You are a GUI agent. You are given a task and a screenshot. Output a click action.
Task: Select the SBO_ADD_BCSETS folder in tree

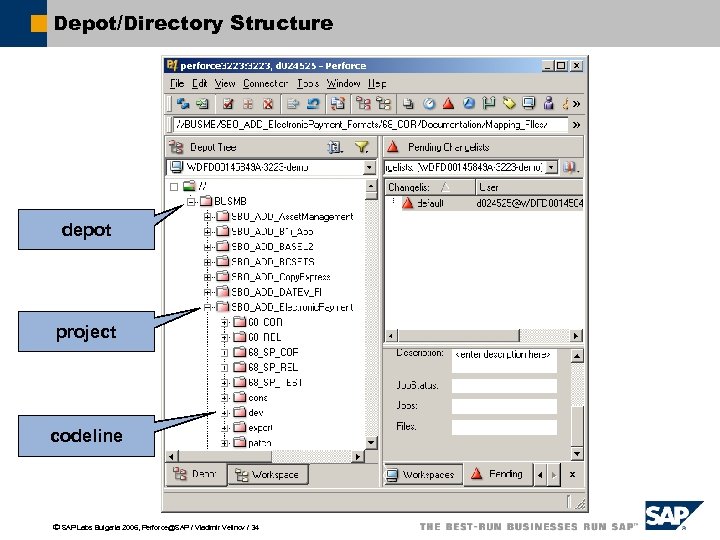273,262
